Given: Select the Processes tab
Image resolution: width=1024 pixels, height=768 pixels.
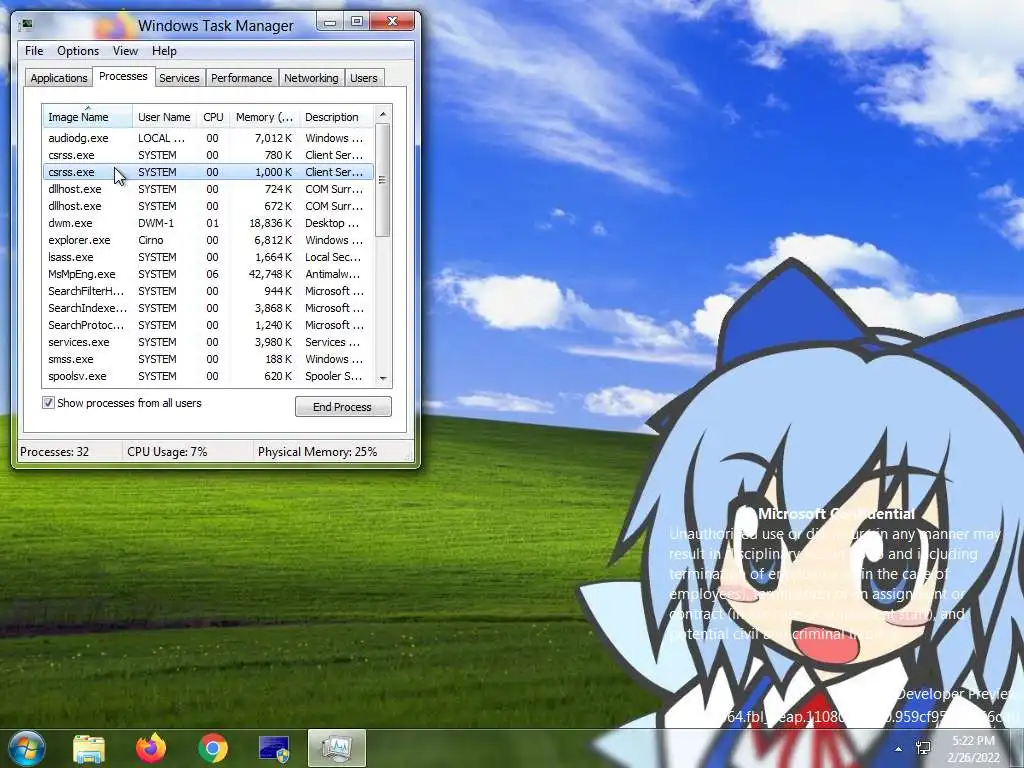Looking at the screenshot, I should (123, 76).
